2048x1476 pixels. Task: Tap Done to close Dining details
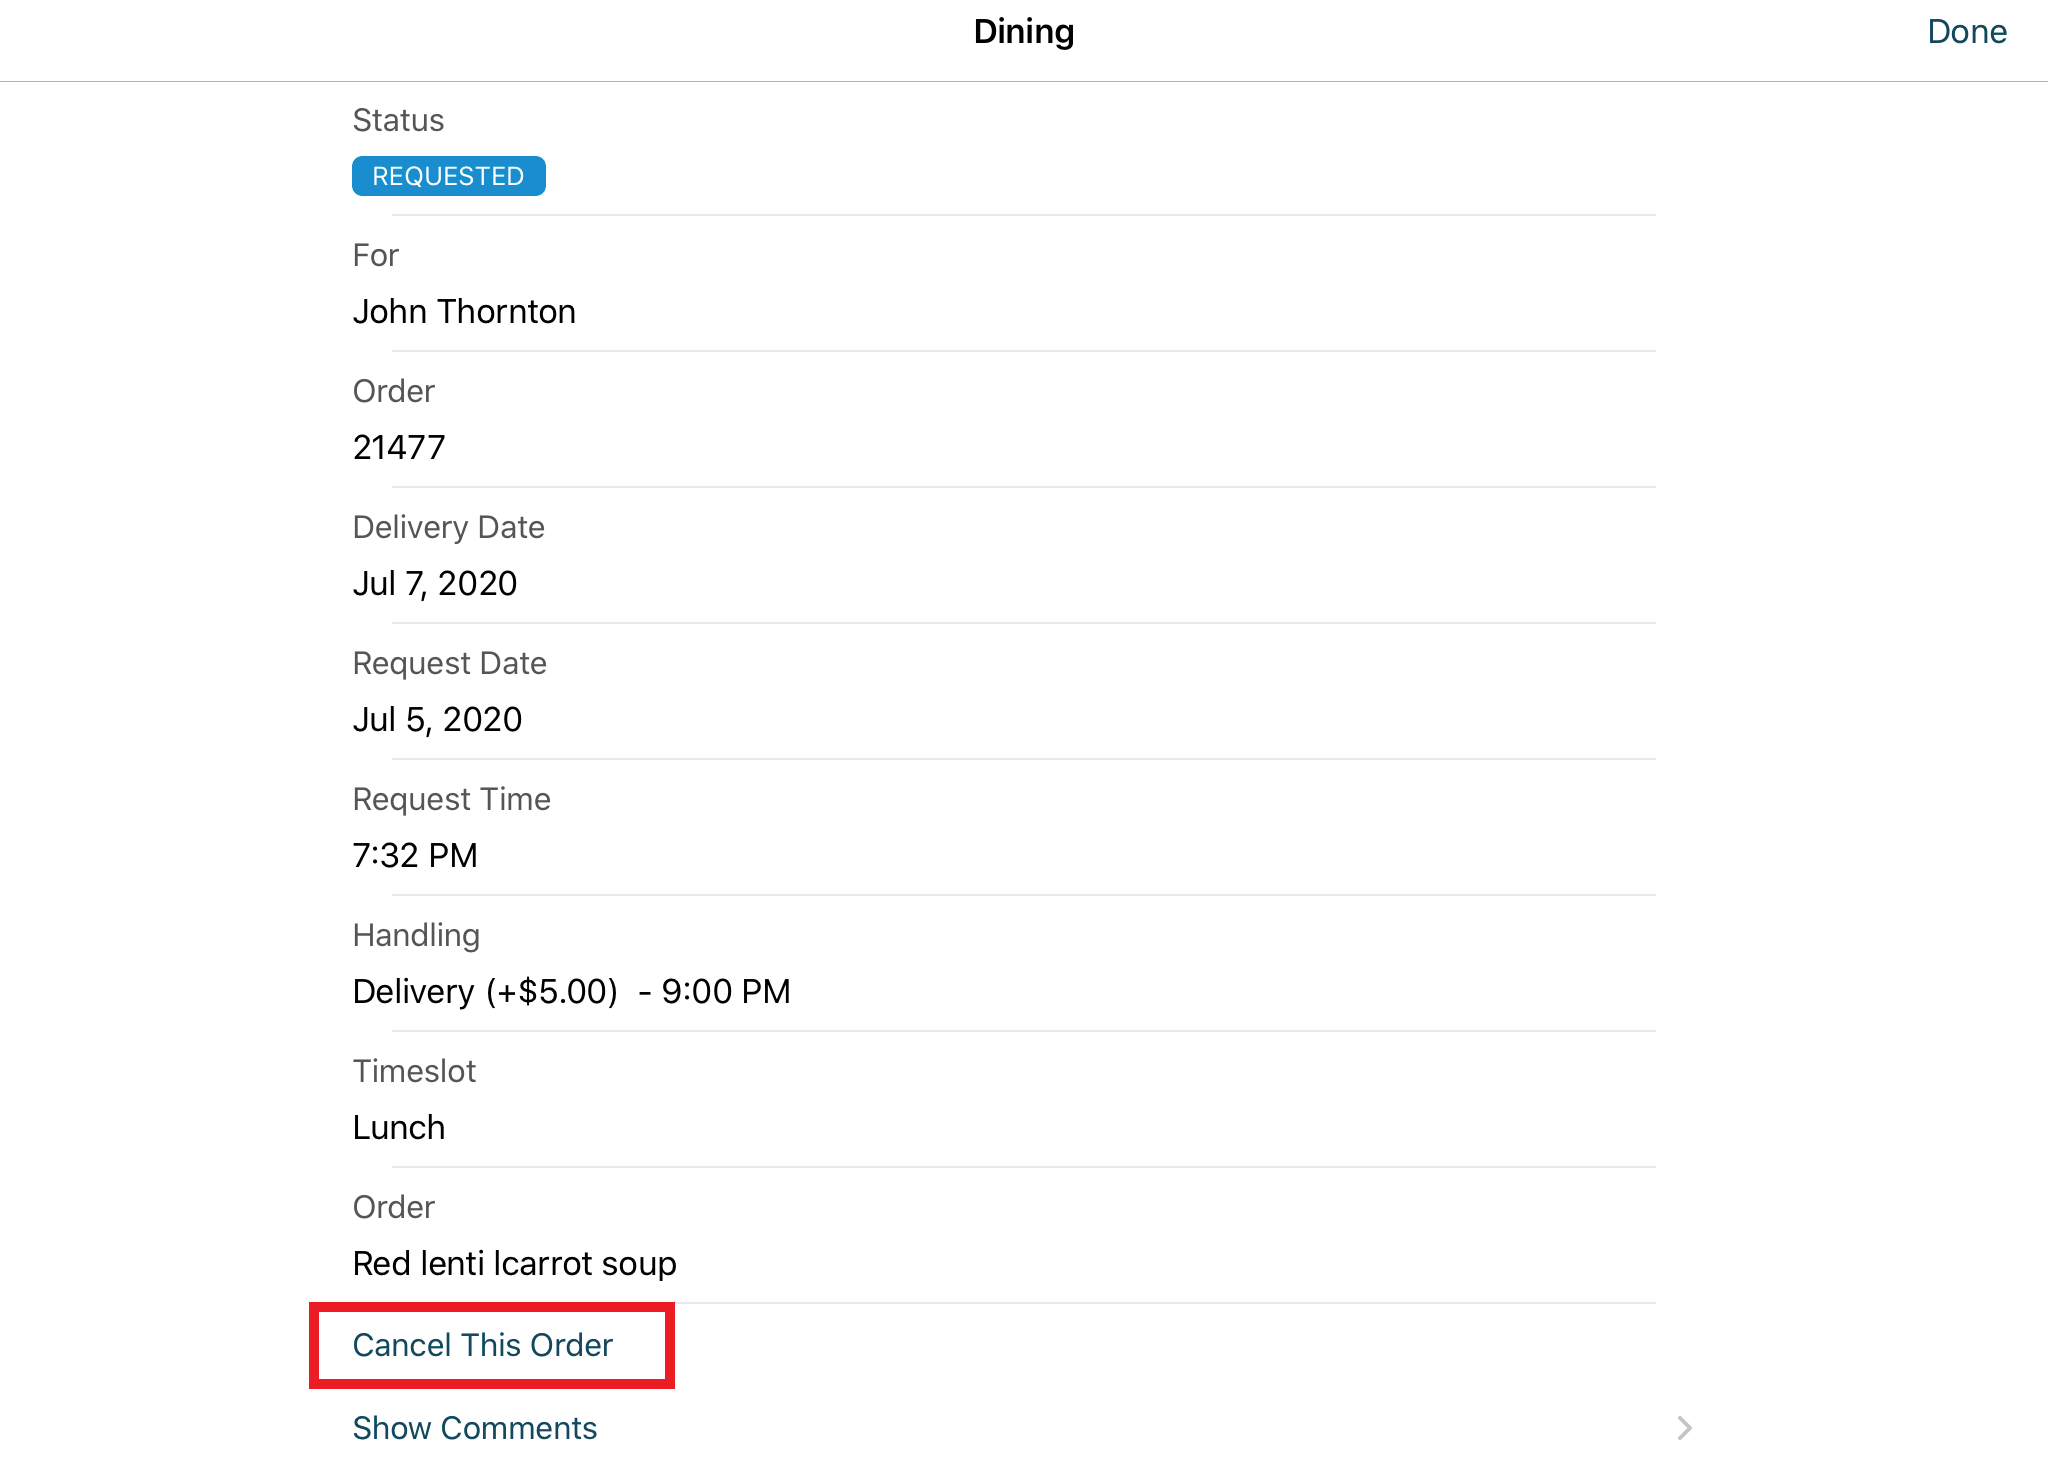[1966, 32]
